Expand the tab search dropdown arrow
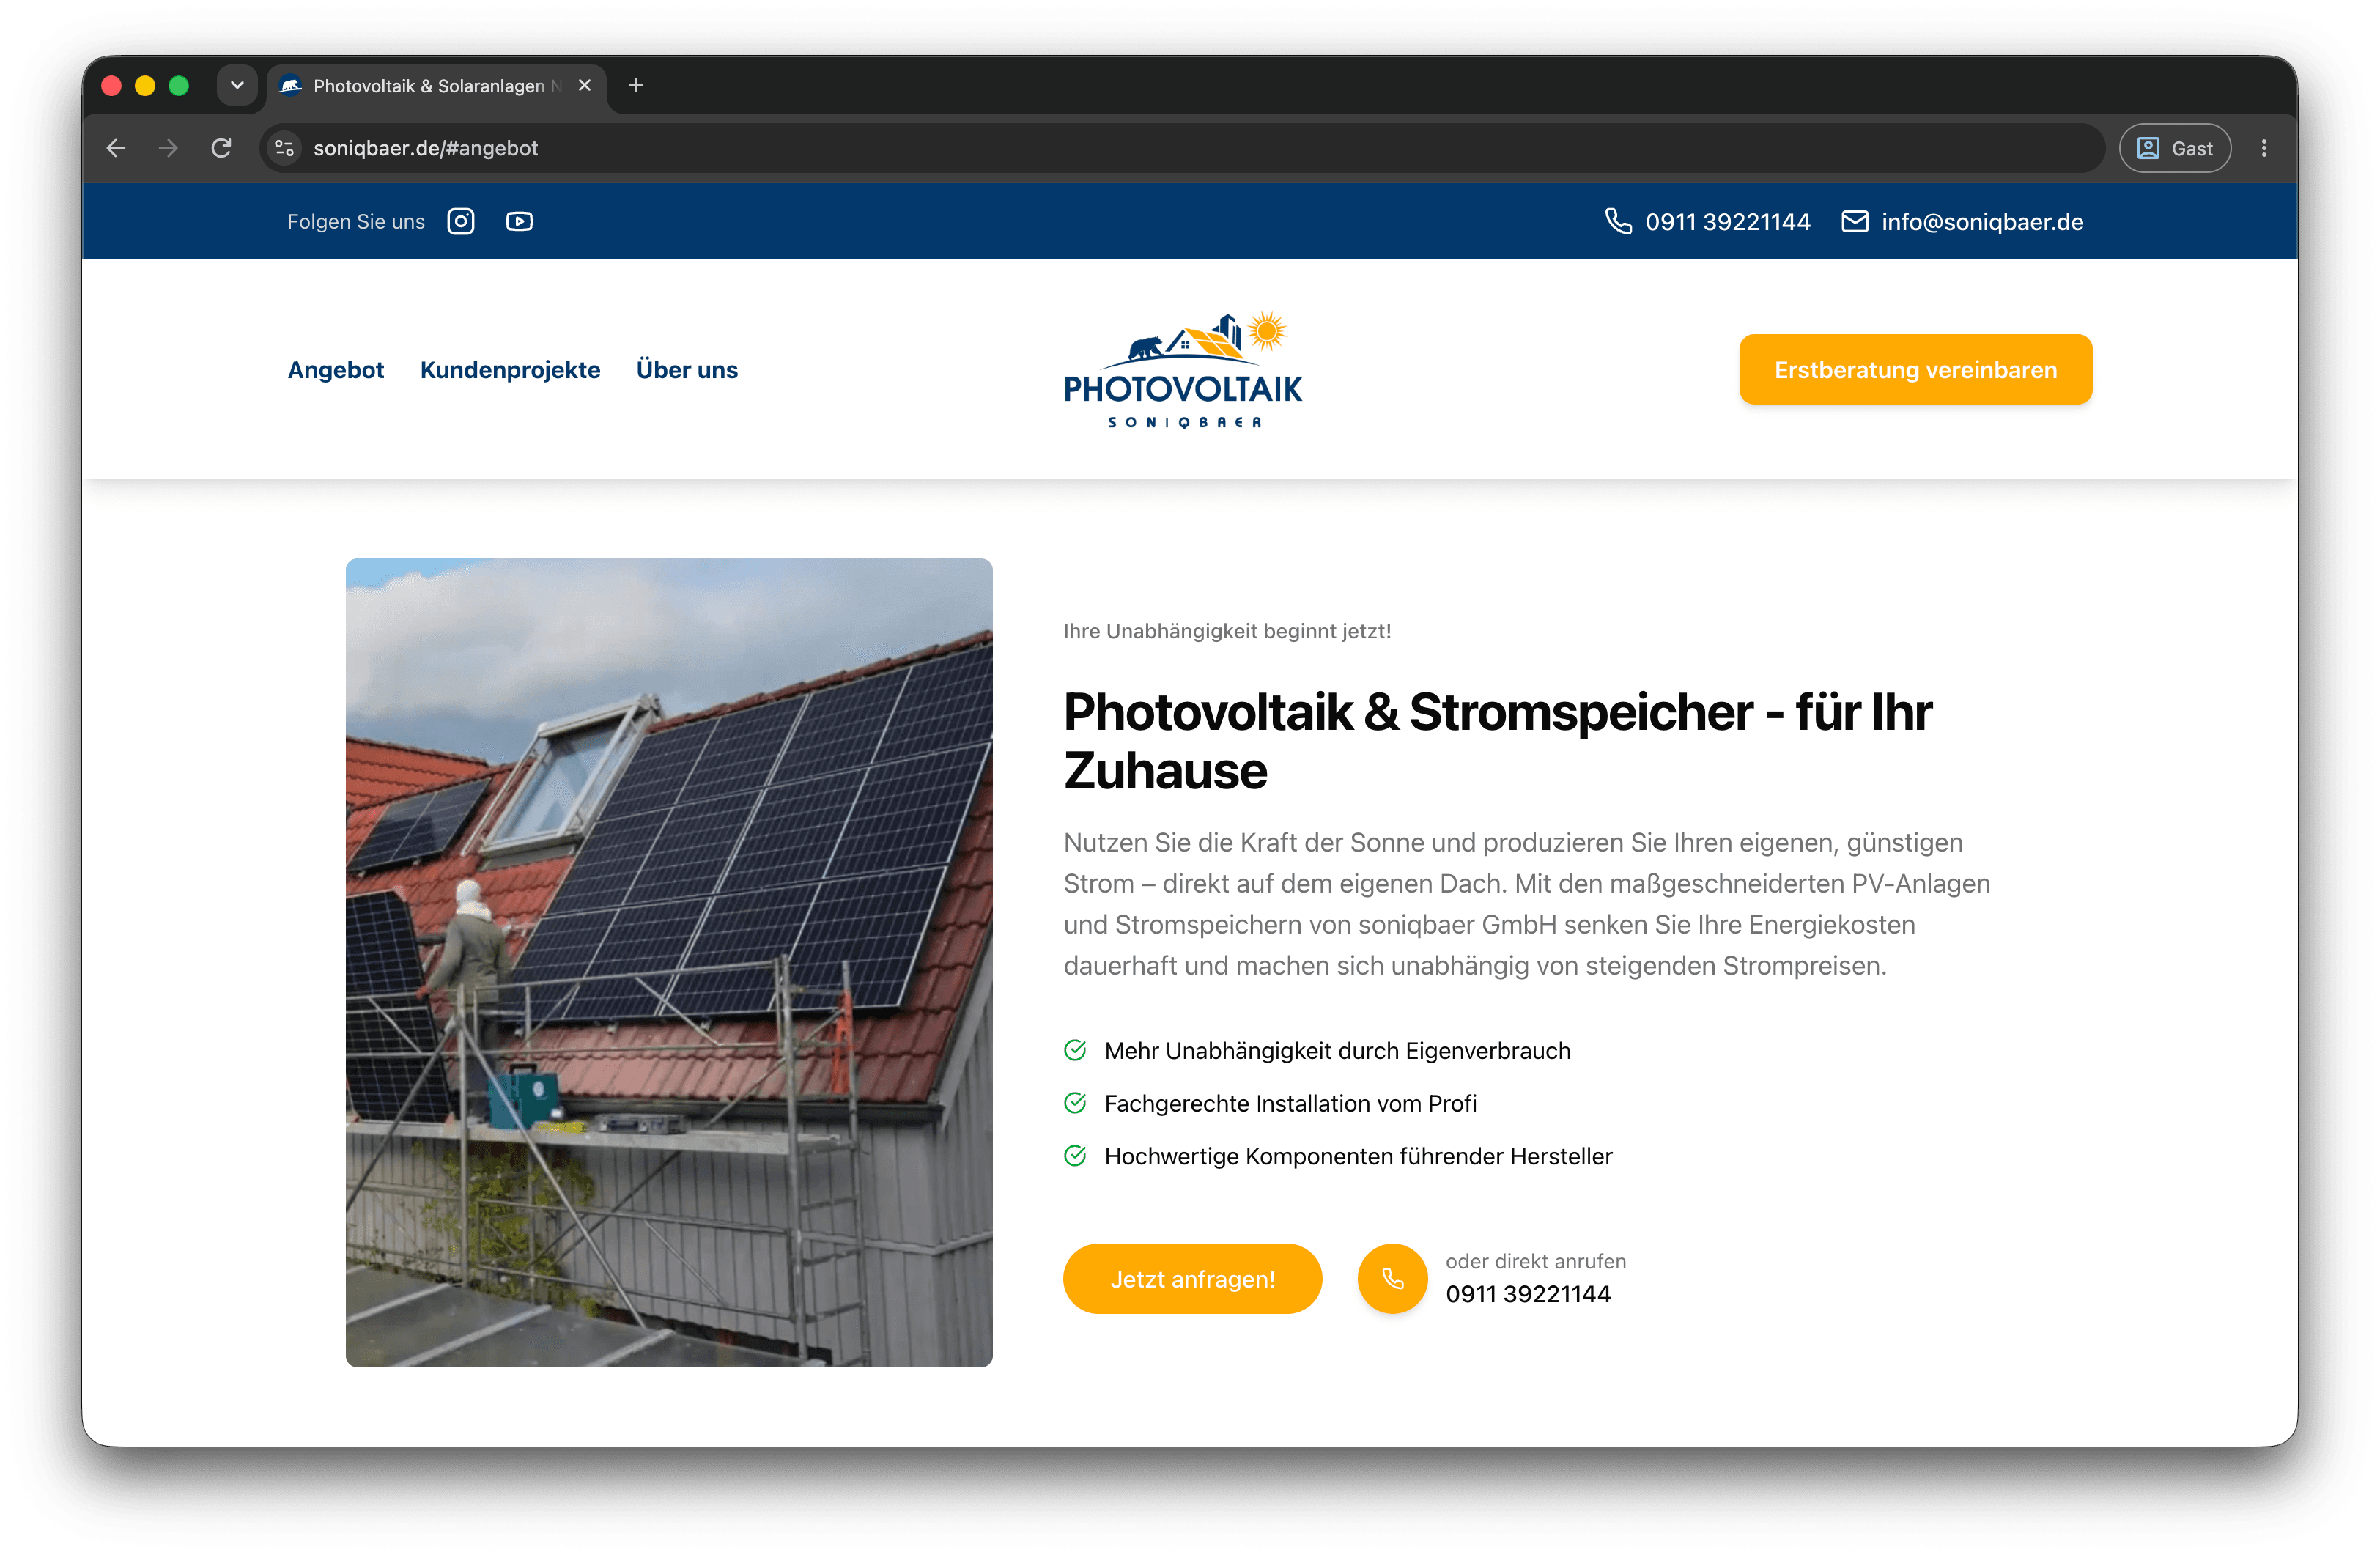The width and height of the screenshot is (2380, 1555). [x=237, y=85]
